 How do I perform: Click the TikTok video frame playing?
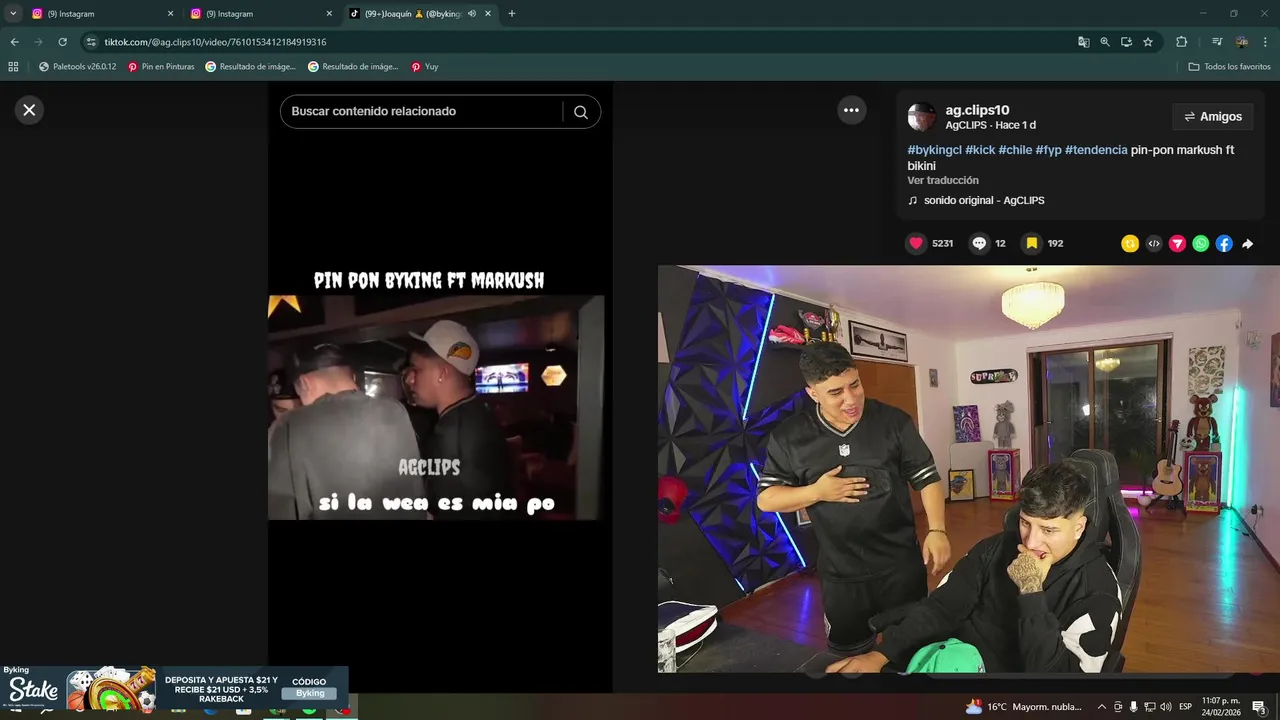pos(436,407)
